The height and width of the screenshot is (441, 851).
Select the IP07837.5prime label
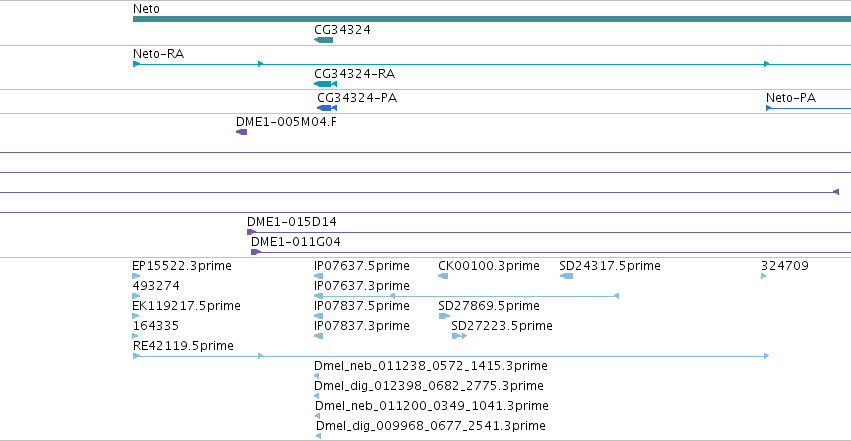pyautogui.click(x=361, y=306)
